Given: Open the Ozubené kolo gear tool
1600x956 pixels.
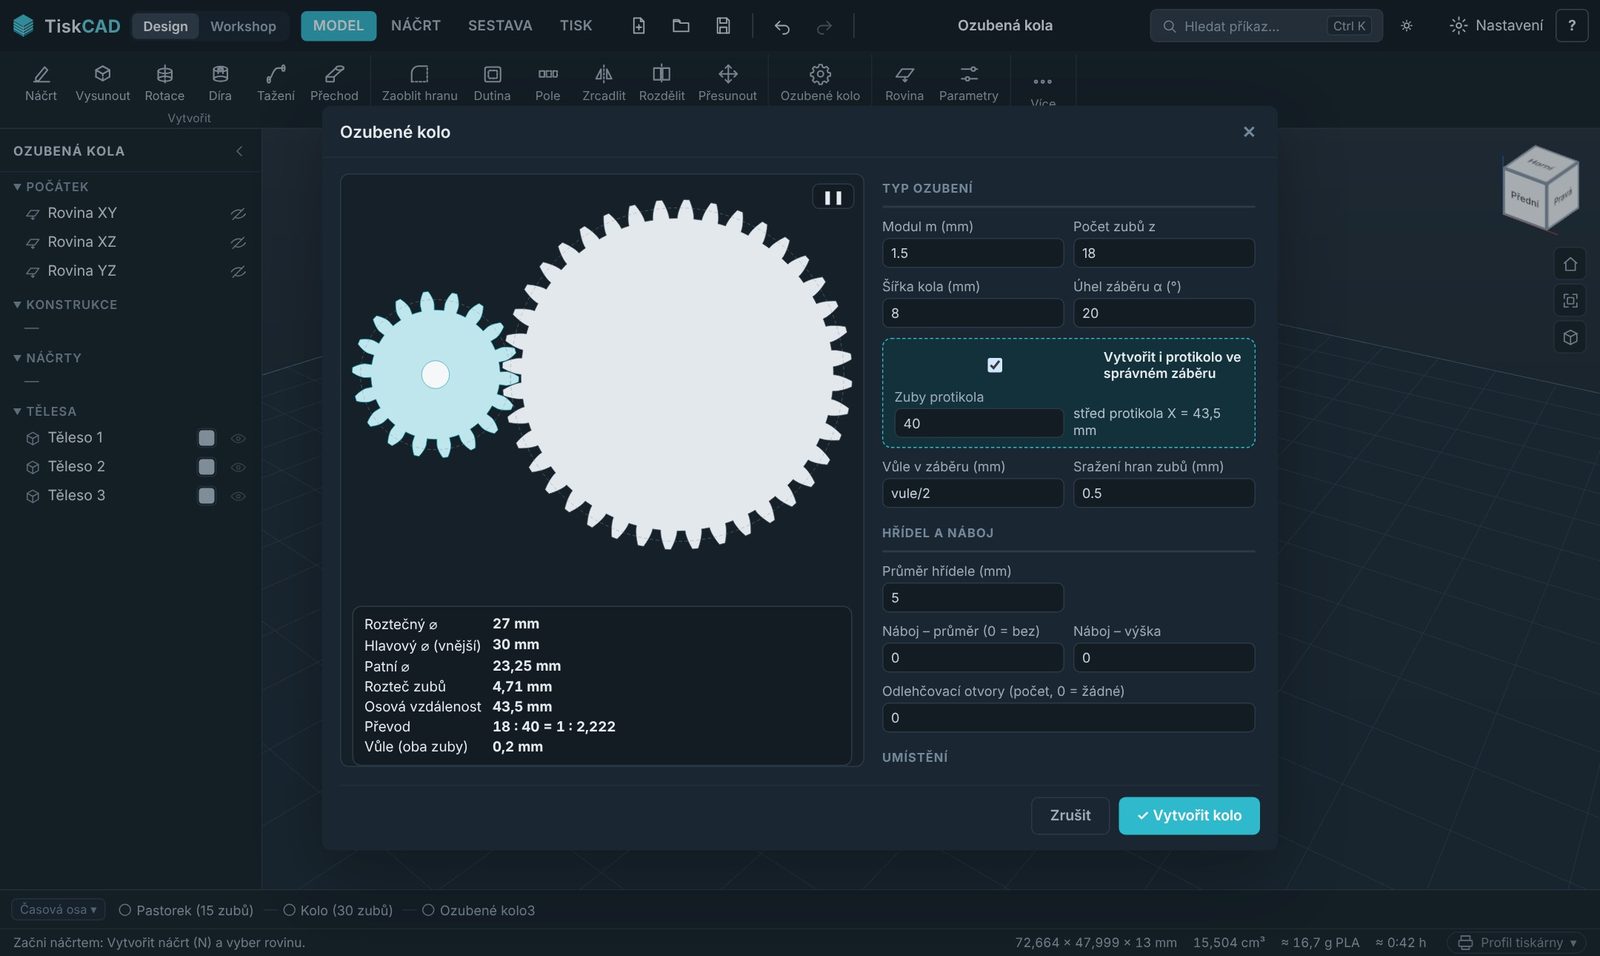Looking at the screenshot, I should tap(820, 83).
